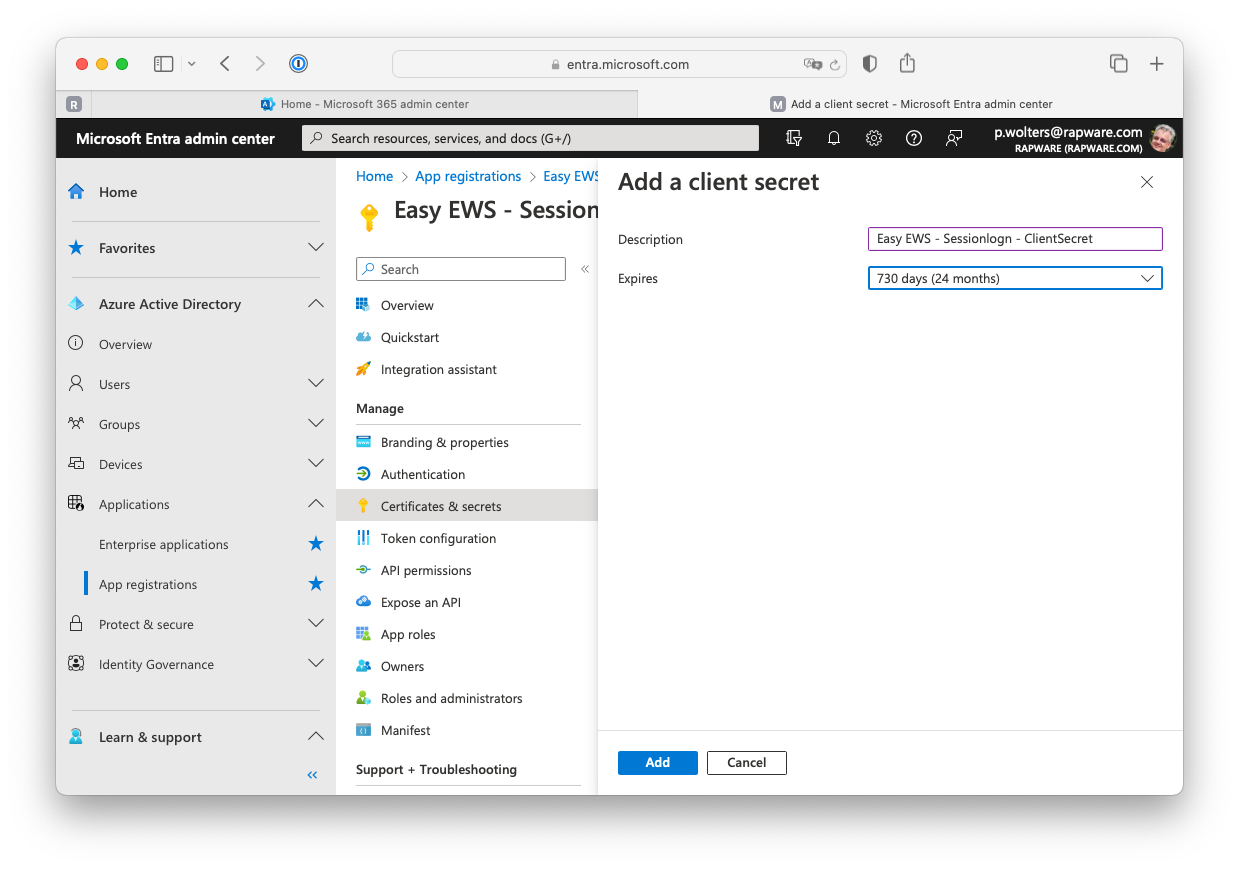This screenshot has height=869, width=1239.
Task: Open Owners menu item
Action: click(402, 666)
